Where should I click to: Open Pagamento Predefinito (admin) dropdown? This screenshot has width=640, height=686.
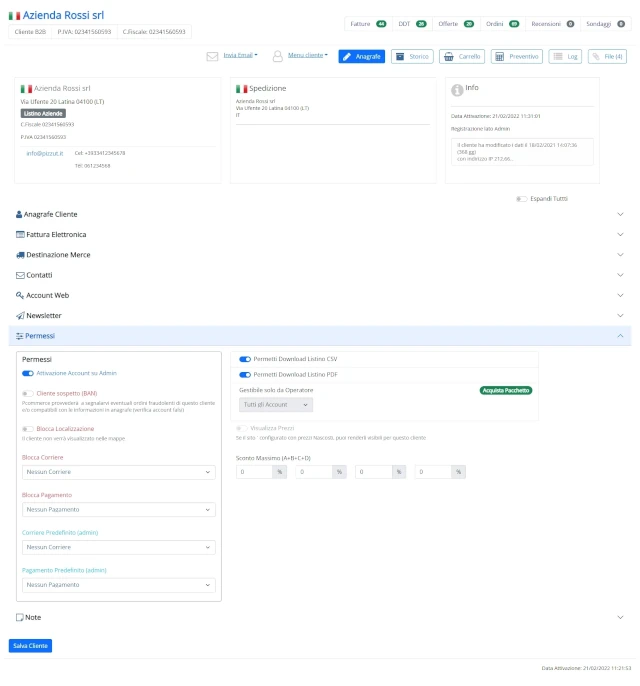[119, 585]
